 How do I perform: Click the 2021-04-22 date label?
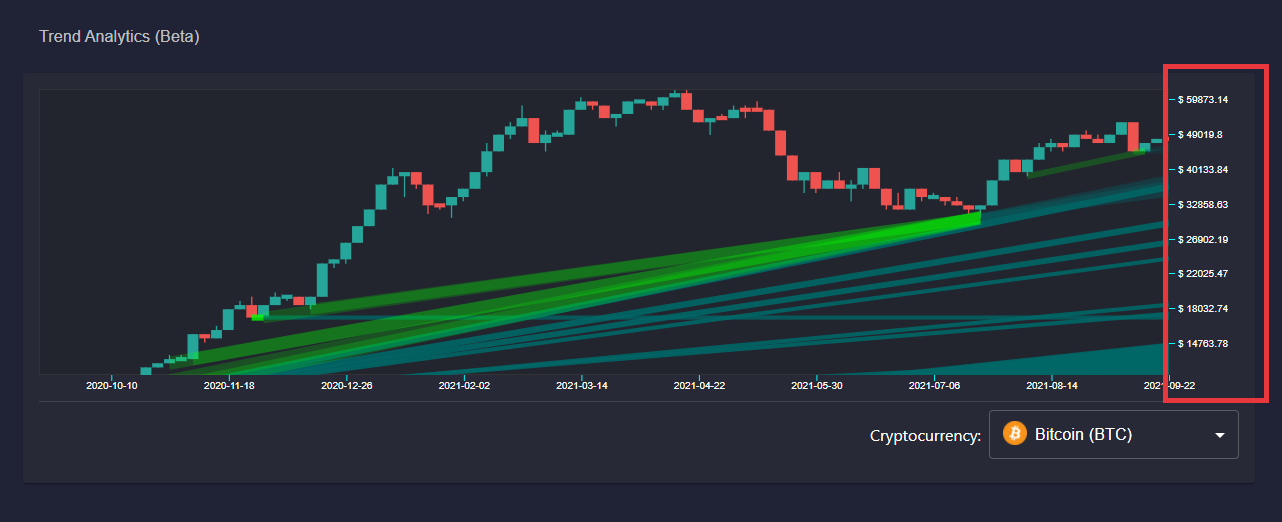(x=699, y=384)
